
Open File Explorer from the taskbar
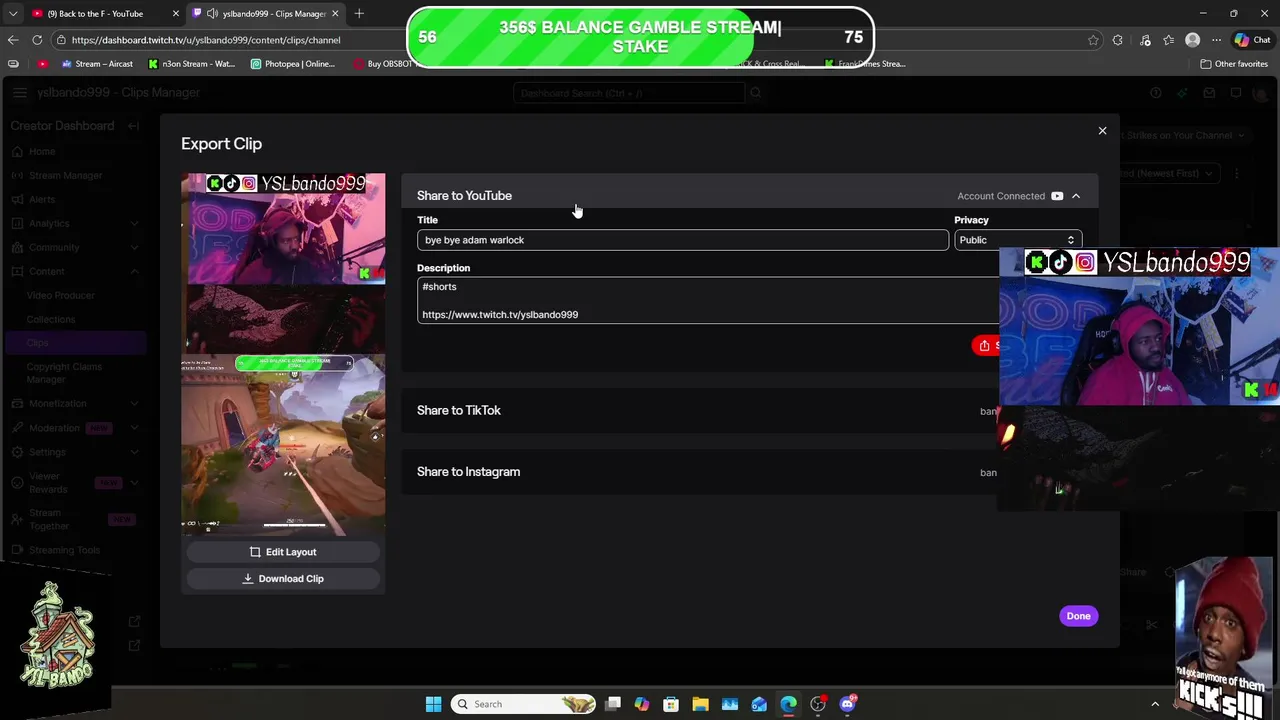(x=700, y=704)
